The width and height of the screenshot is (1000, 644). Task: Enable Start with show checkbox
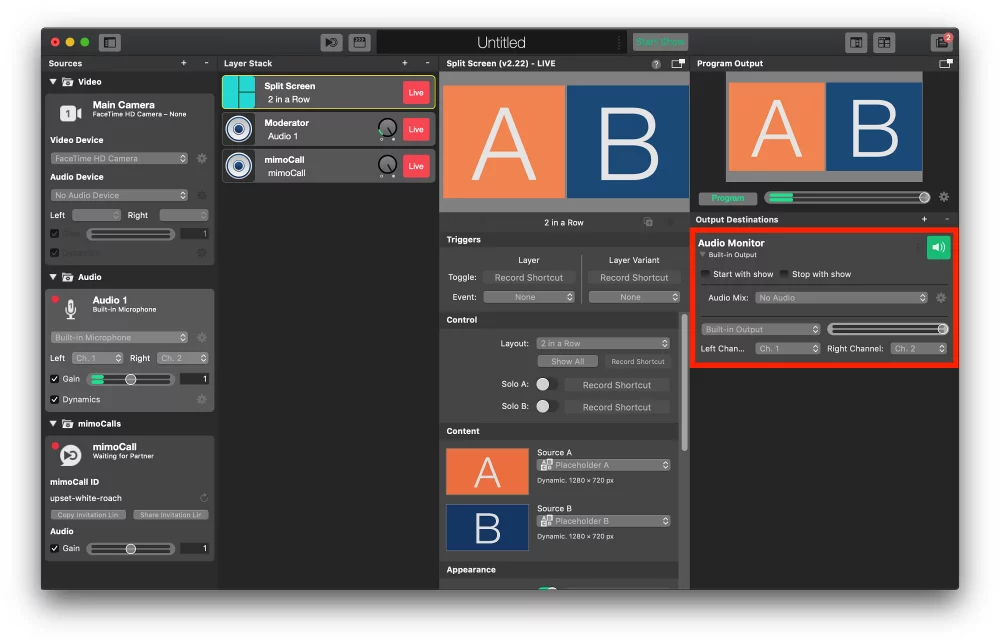(x=705, y=274)
